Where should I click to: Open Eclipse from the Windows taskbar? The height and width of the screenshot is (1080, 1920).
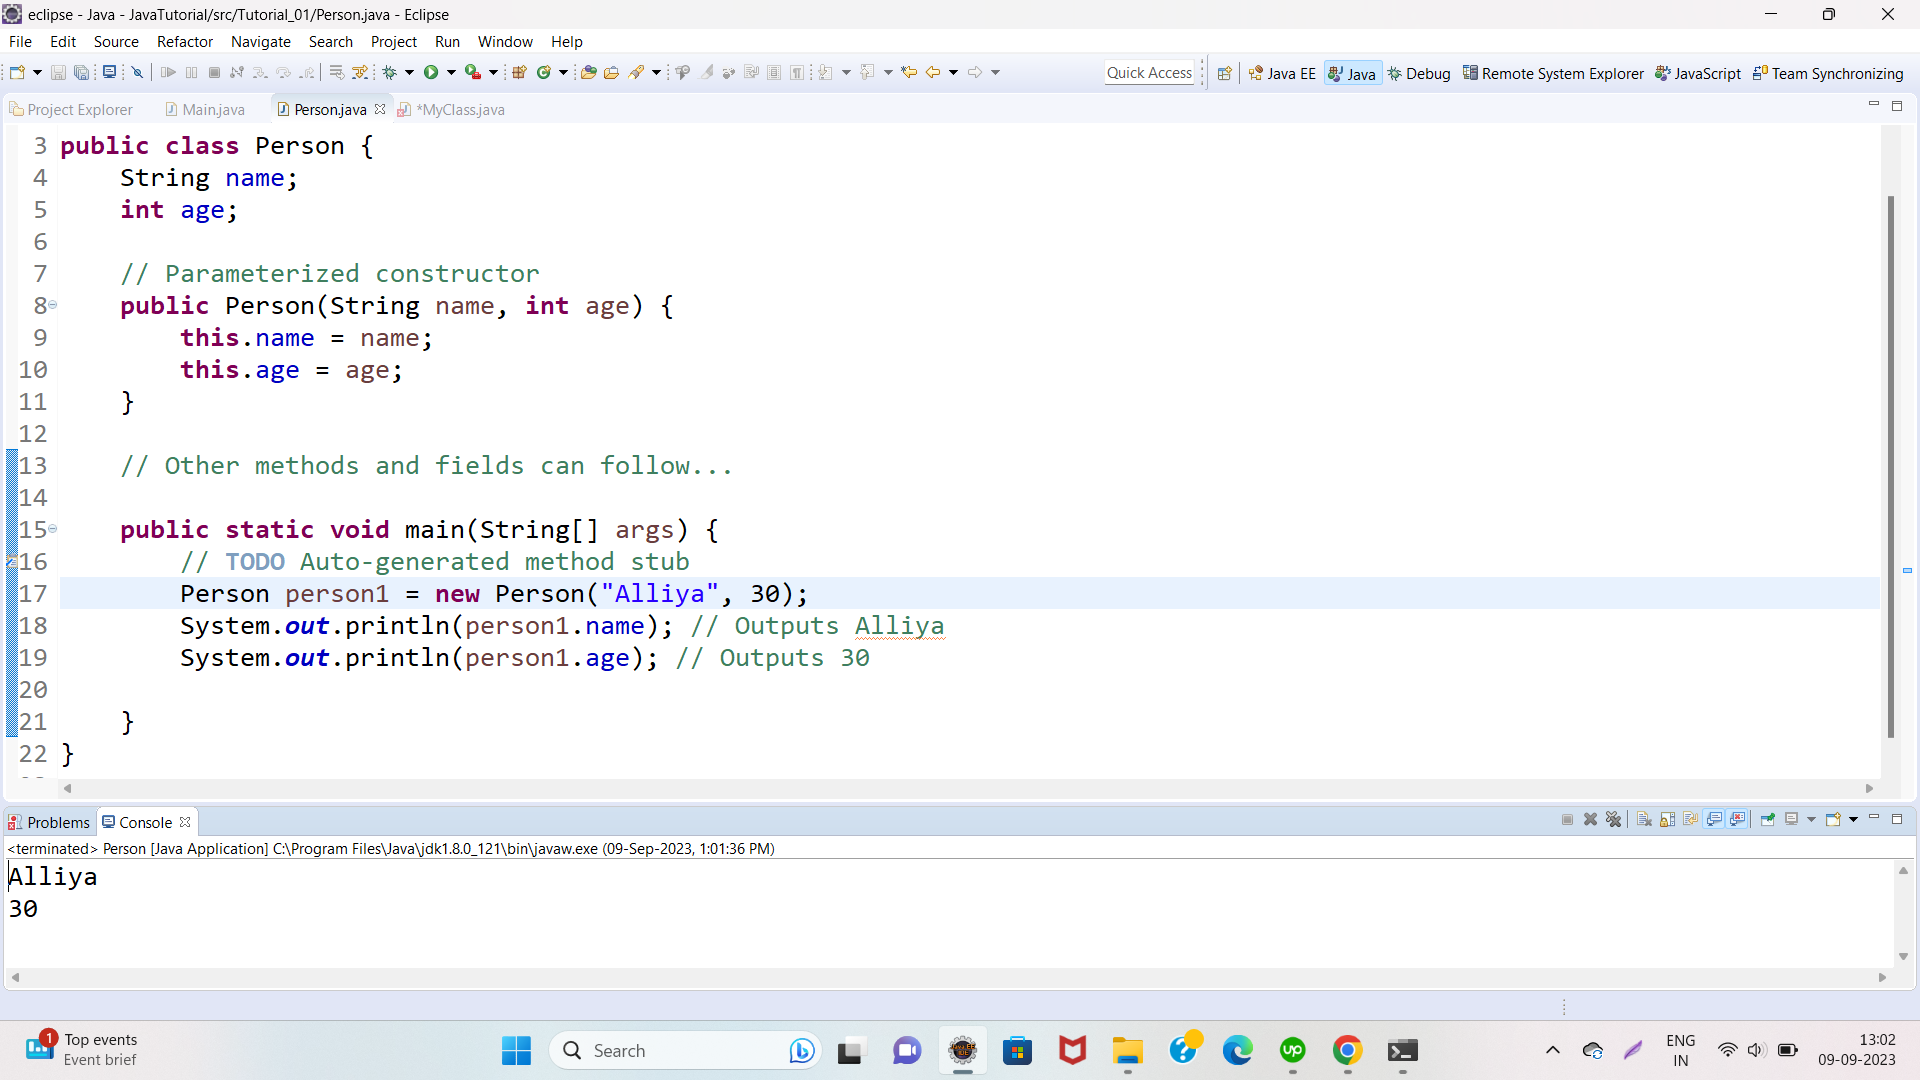[963, 1051]
